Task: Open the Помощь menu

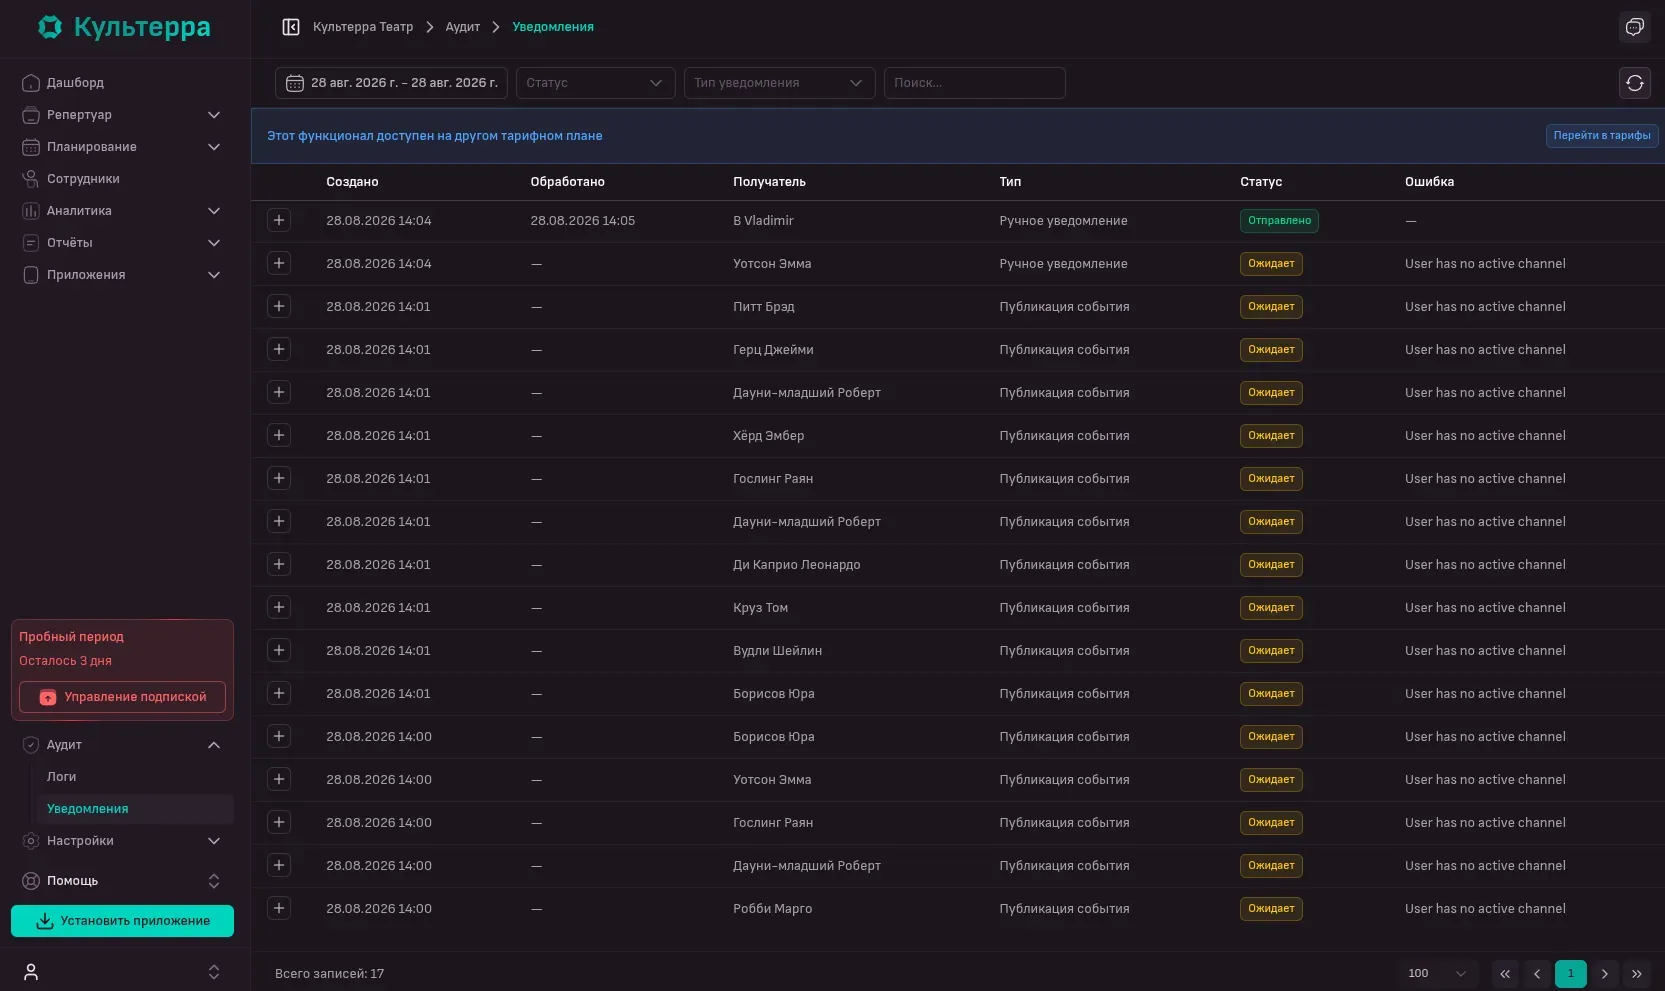Action: pyautogui.click(x=124, y=881)
